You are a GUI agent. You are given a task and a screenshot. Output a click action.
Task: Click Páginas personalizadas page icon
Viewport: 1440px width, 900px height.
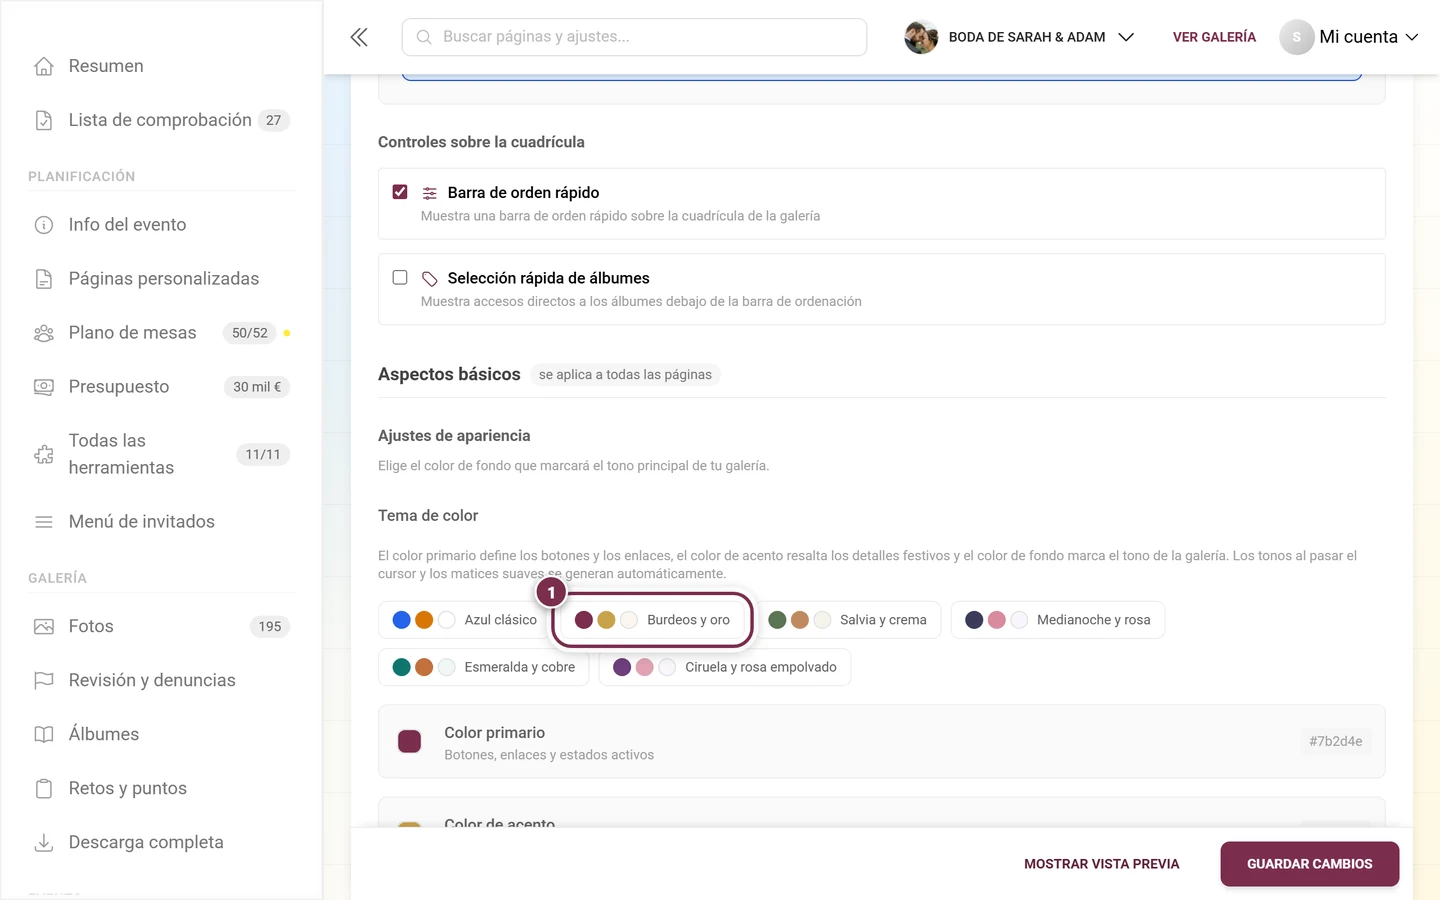[44, 279]
